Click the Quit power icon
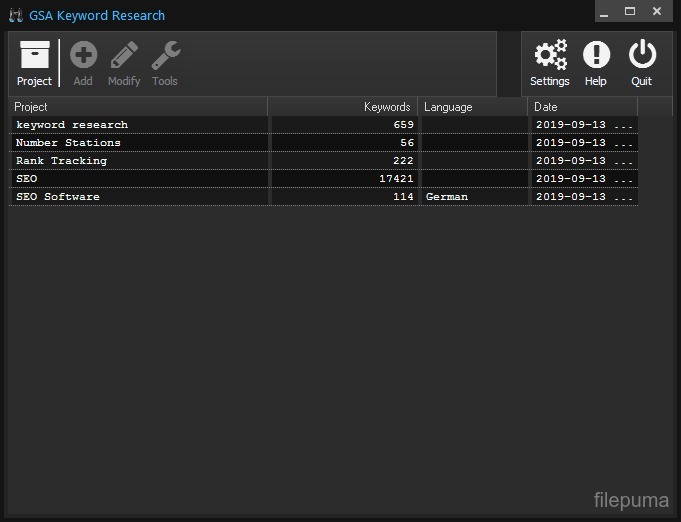This screenshot has width=681, height=522. pos(641,56)
